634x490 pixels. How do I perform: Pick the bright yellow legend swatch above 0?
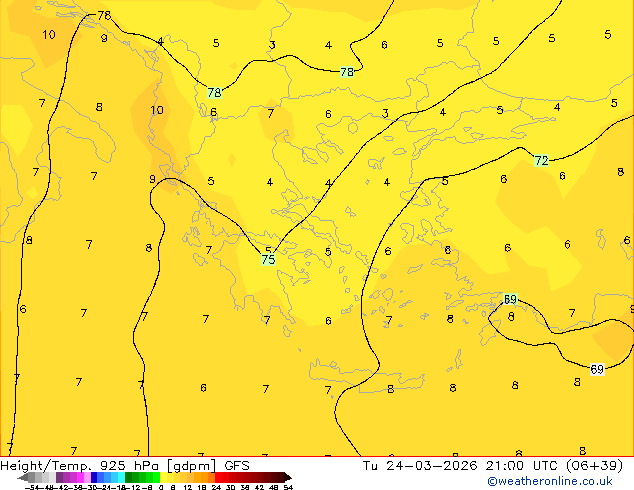(163, 477)
